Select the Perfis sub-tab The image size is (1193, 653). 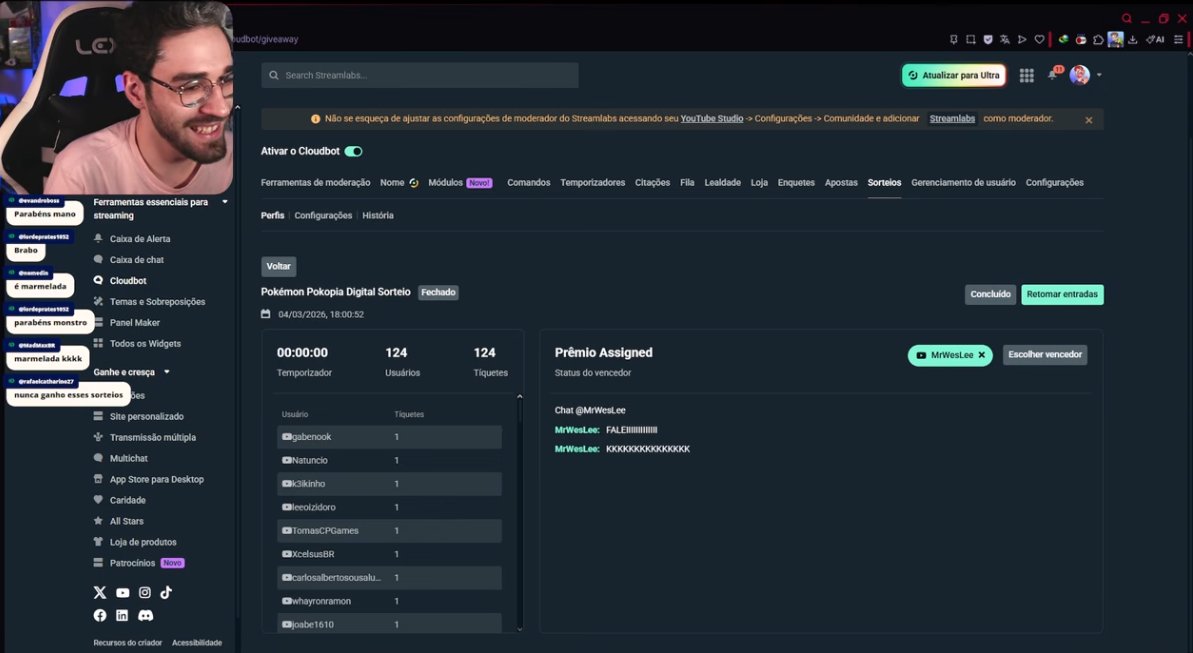[x=272, y=215]
